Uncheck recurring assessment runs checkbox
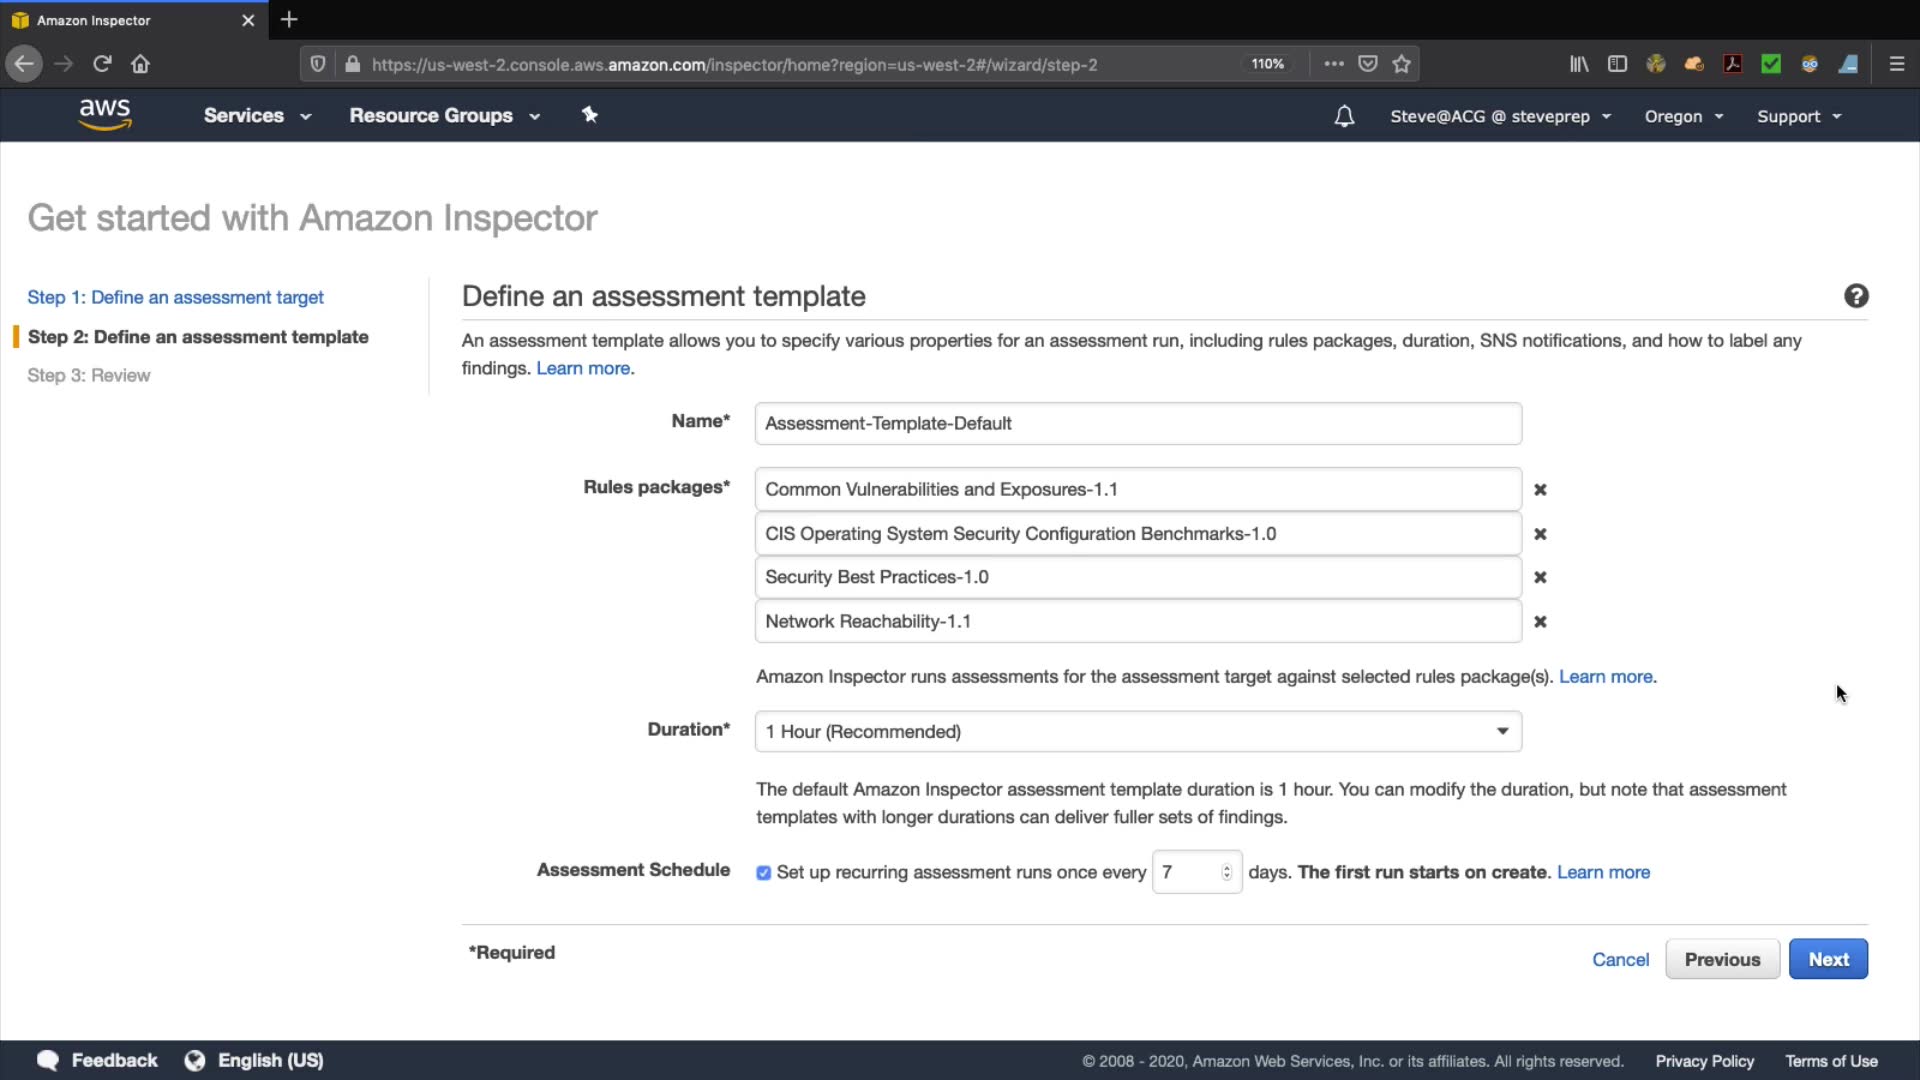Image resolution: width=1920 pixels, height=1080 pixels. (764, 873)
